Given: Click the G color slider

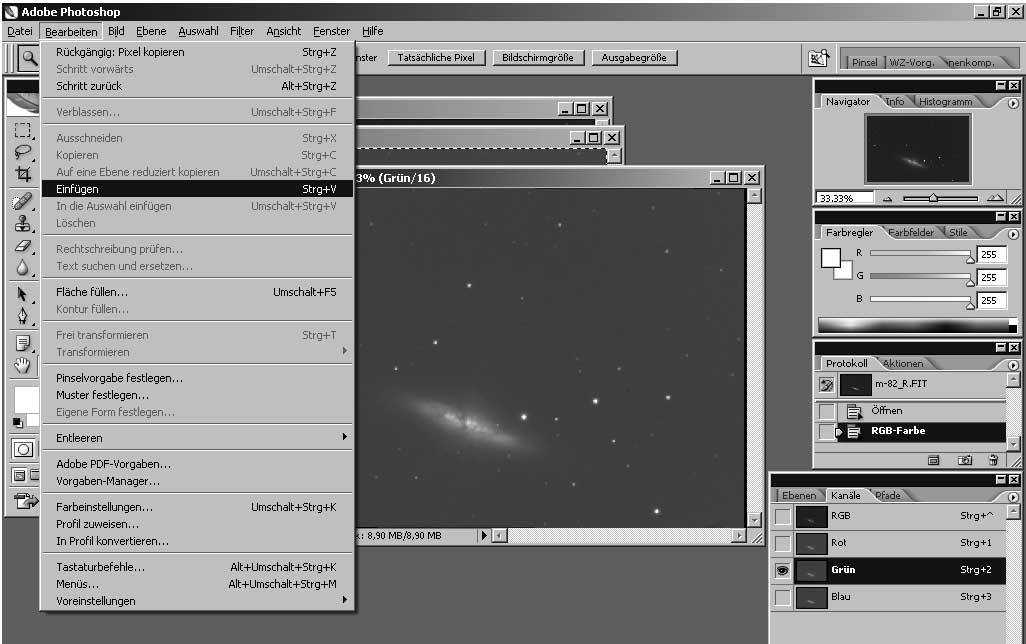Looking at the screenshot, I should tap(921, 277).
